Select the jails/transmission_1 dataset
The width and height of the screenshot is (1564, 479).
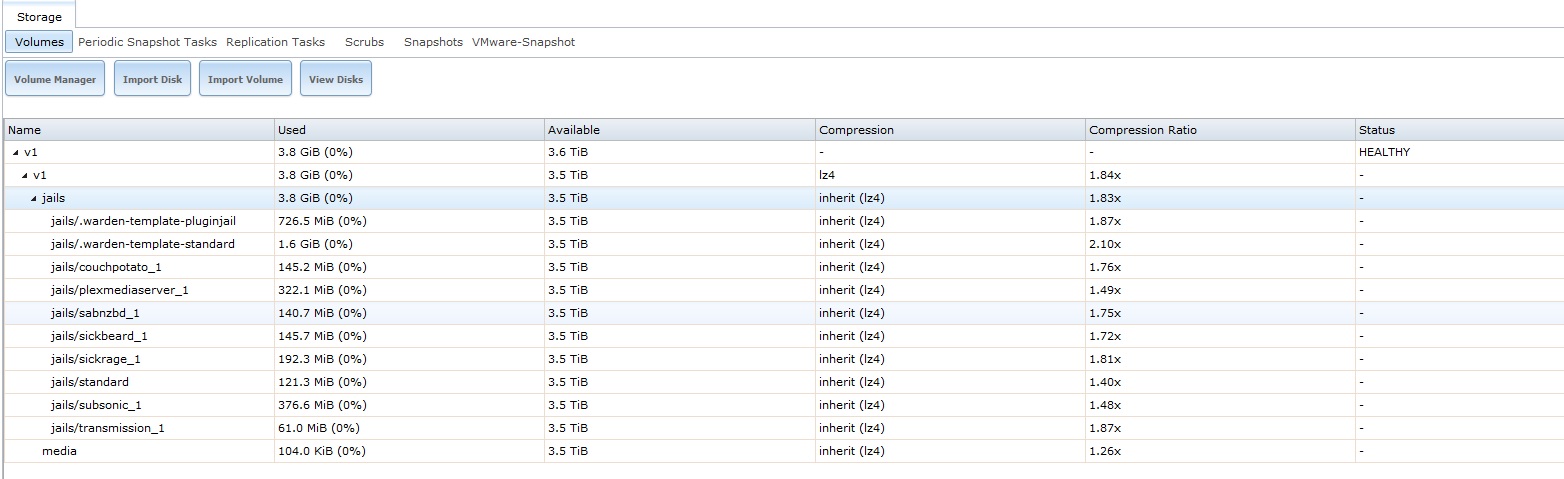(783, 428)
